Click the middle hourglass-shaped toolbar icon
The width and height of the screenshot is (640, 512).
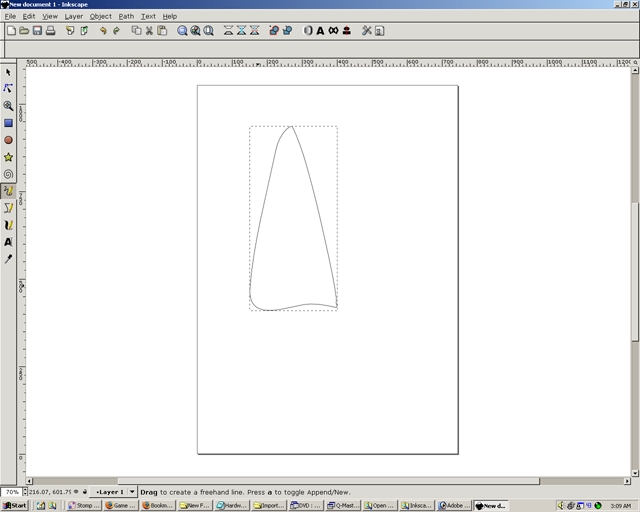tap(242, 31)
